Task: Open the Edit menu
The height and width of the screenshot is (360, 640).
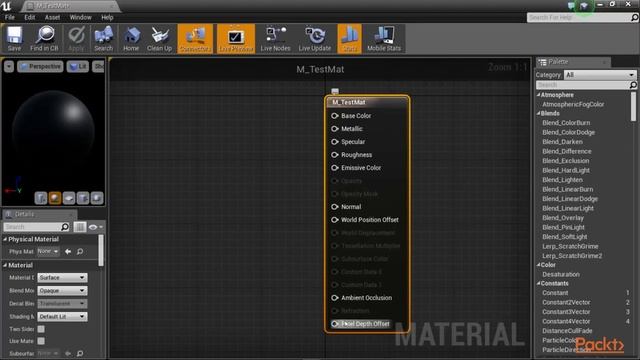Action: pos(29,18)
